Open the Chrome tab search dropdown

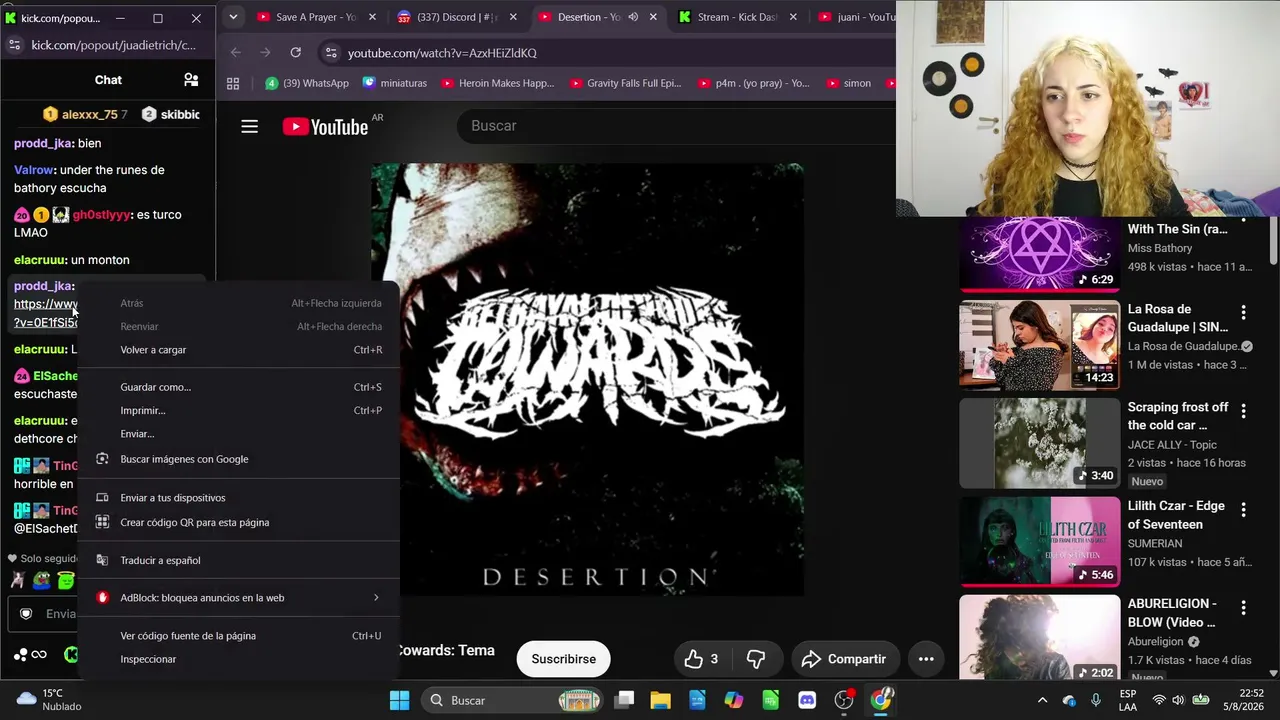point(233,17)
